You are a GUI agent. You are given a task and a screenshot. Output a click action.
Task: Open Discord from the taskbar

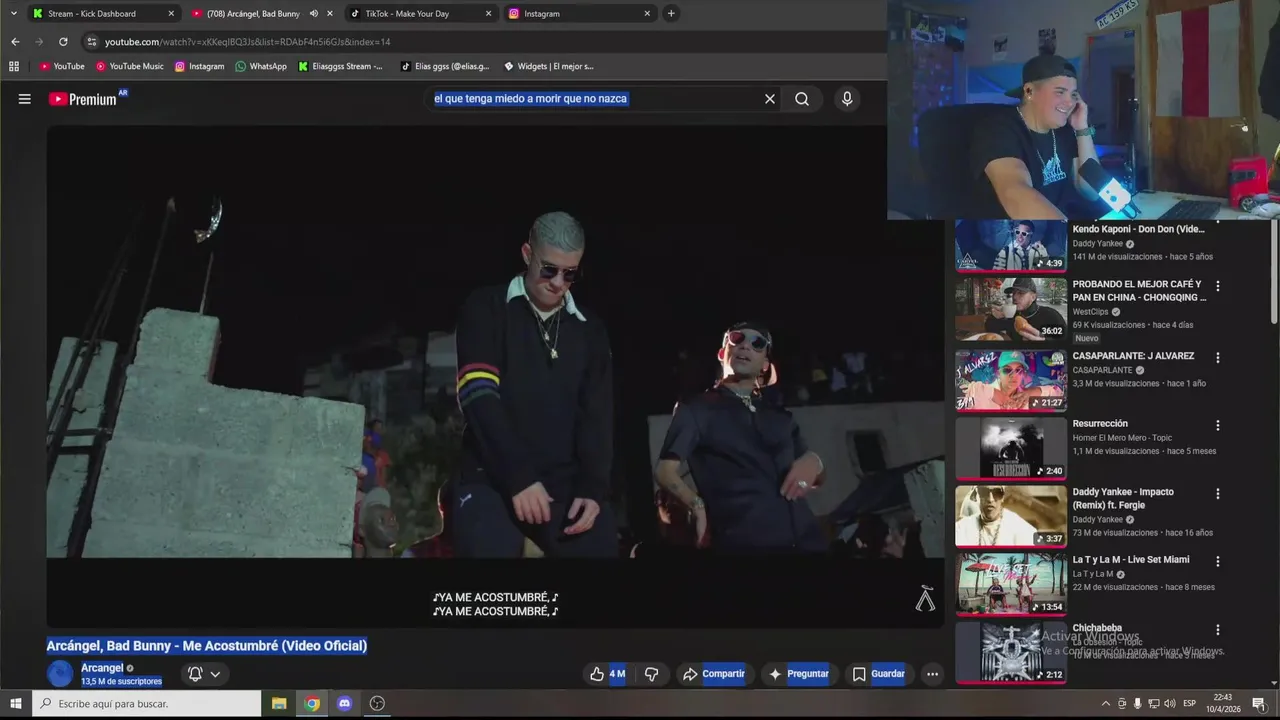pyautogui.click(x=345, y=704)
